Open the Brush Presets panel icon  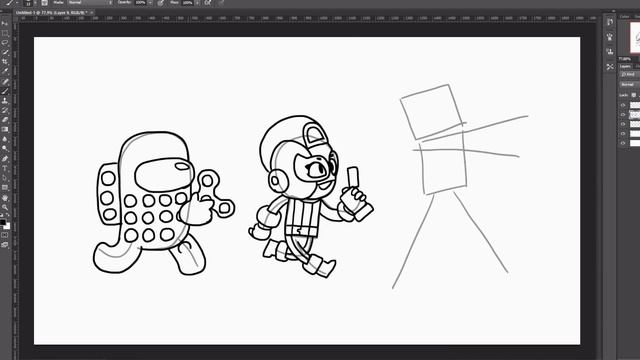pyautogui.click(x=610, y=37)
